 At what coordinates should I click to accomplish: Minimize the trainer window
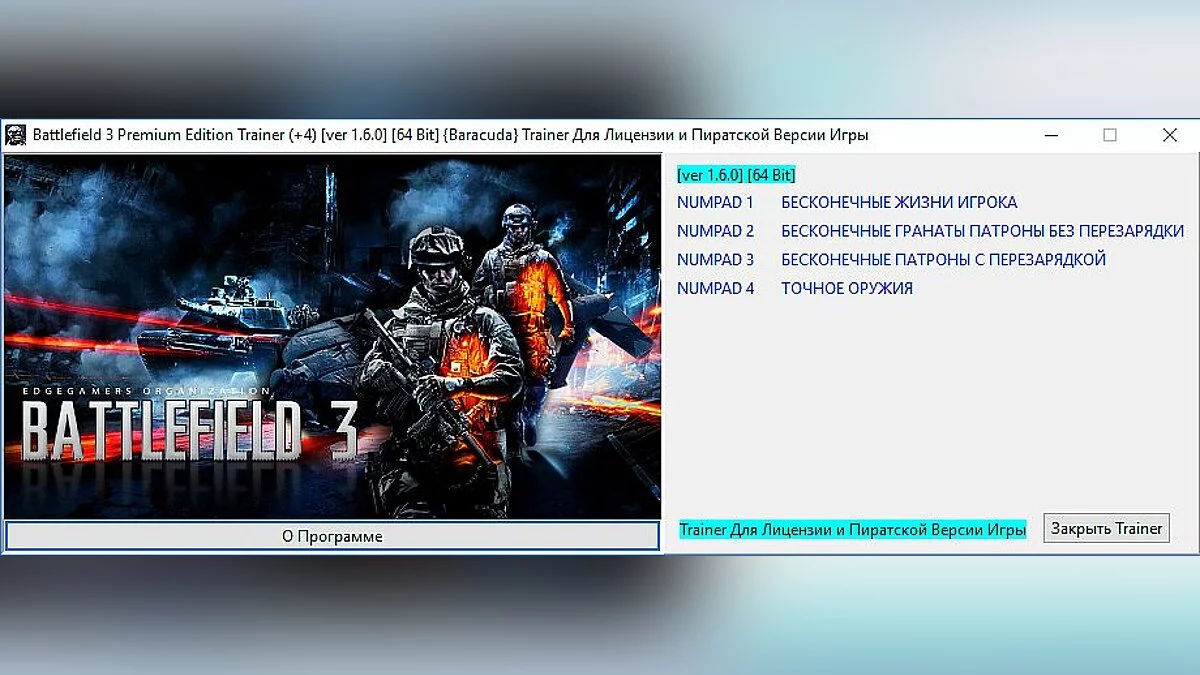(1050, 135)
